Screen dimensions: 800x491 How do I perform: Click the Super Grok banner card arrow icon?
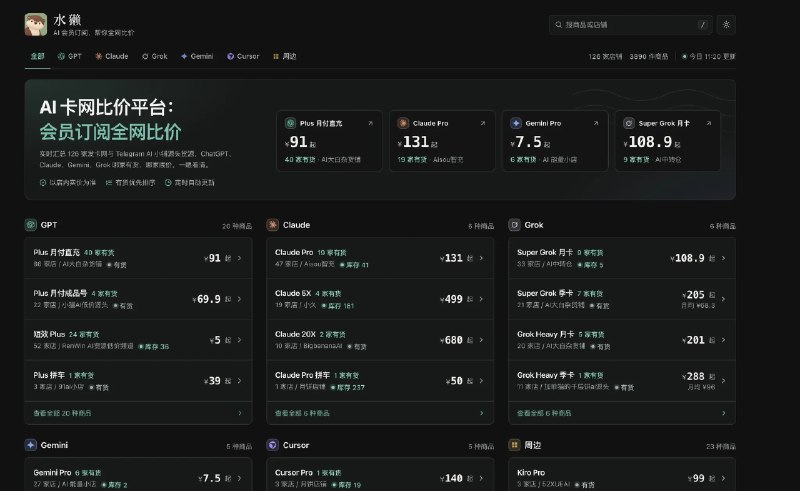[708, 123]
